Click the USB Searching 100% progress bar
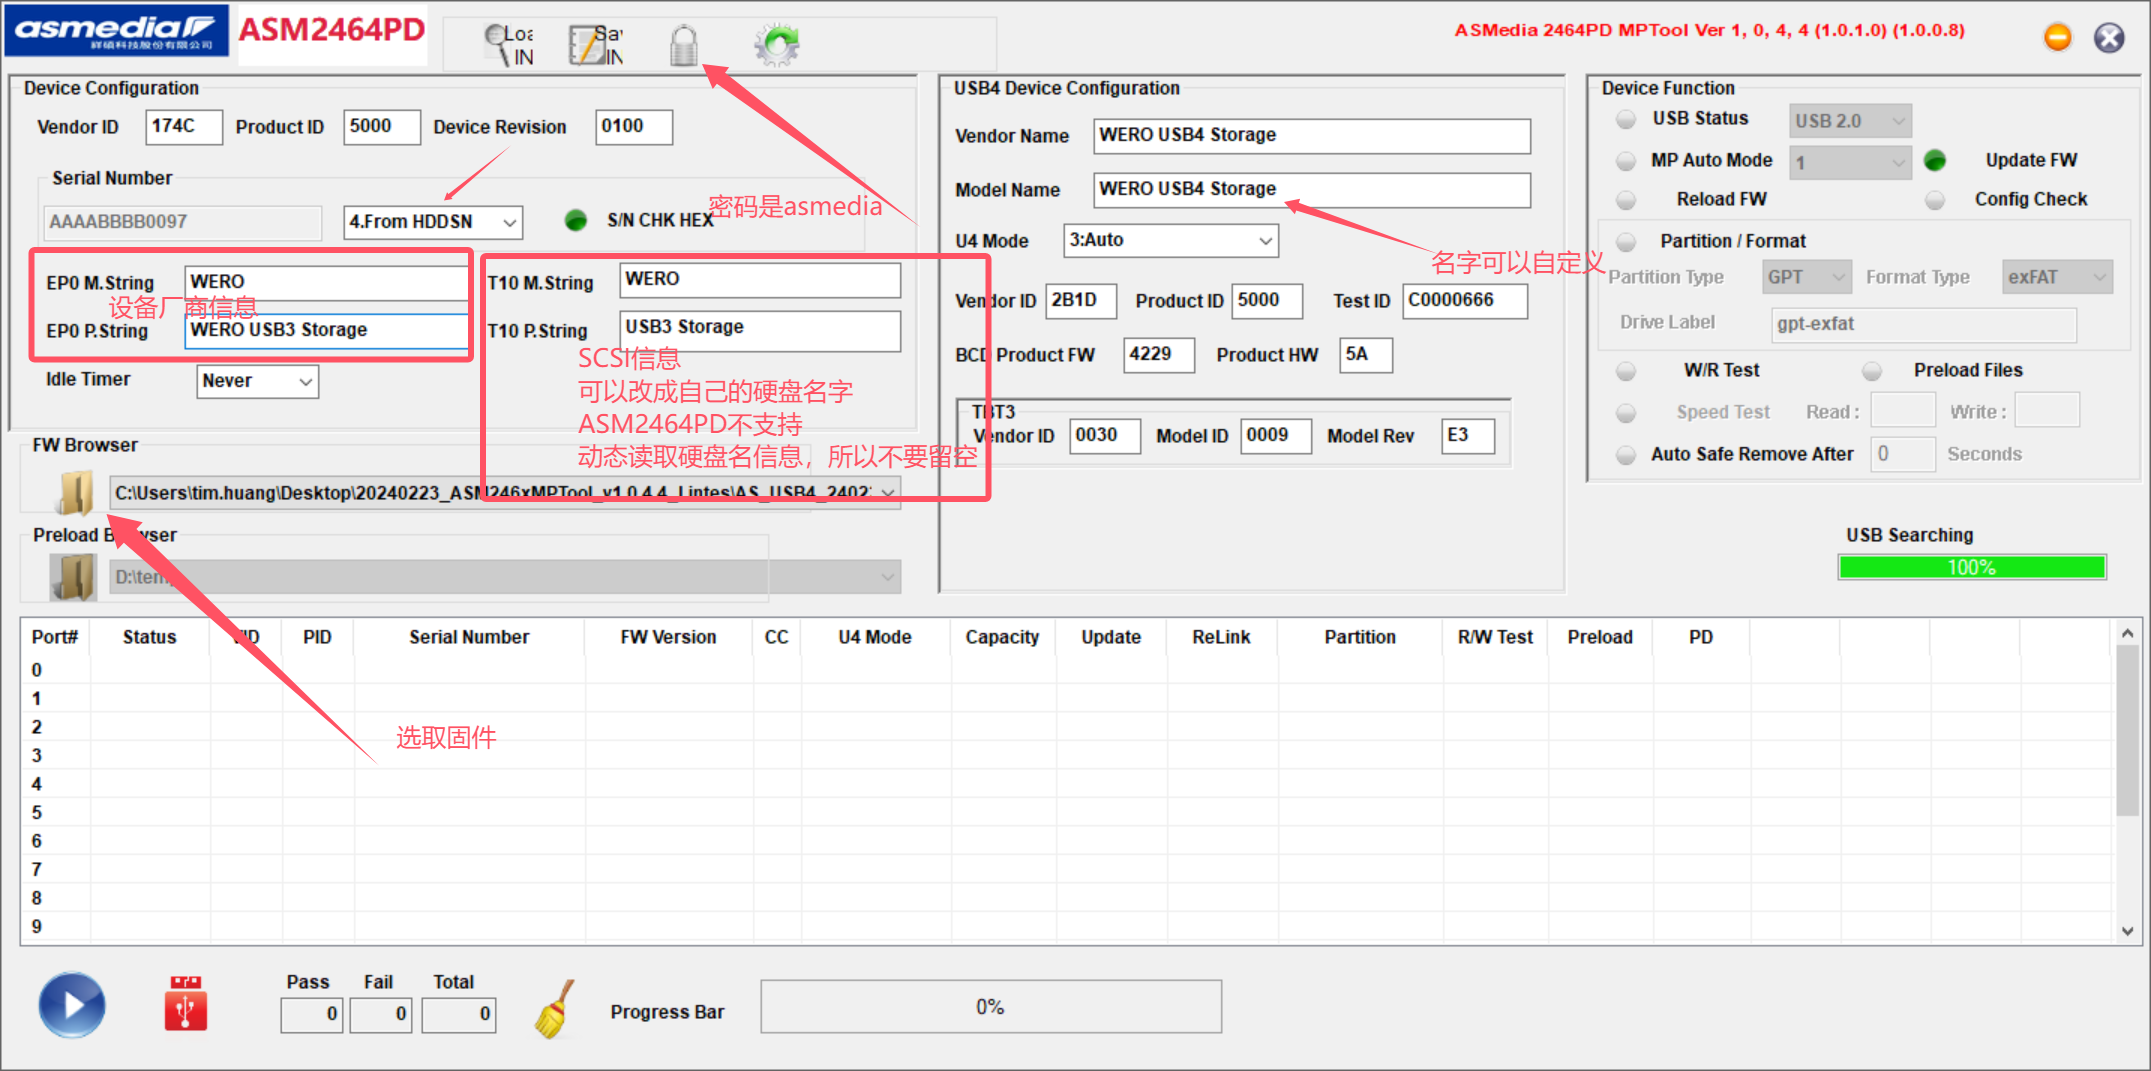Image resolution: width=2151 pixels, height=1071 pixels. coord(1972,567)
